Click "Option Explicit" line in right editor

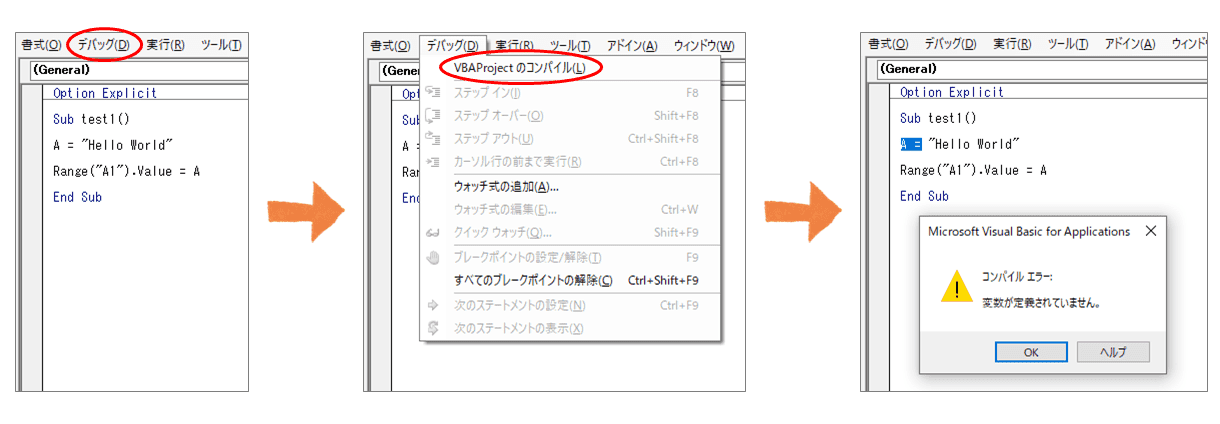click(952, 92)
